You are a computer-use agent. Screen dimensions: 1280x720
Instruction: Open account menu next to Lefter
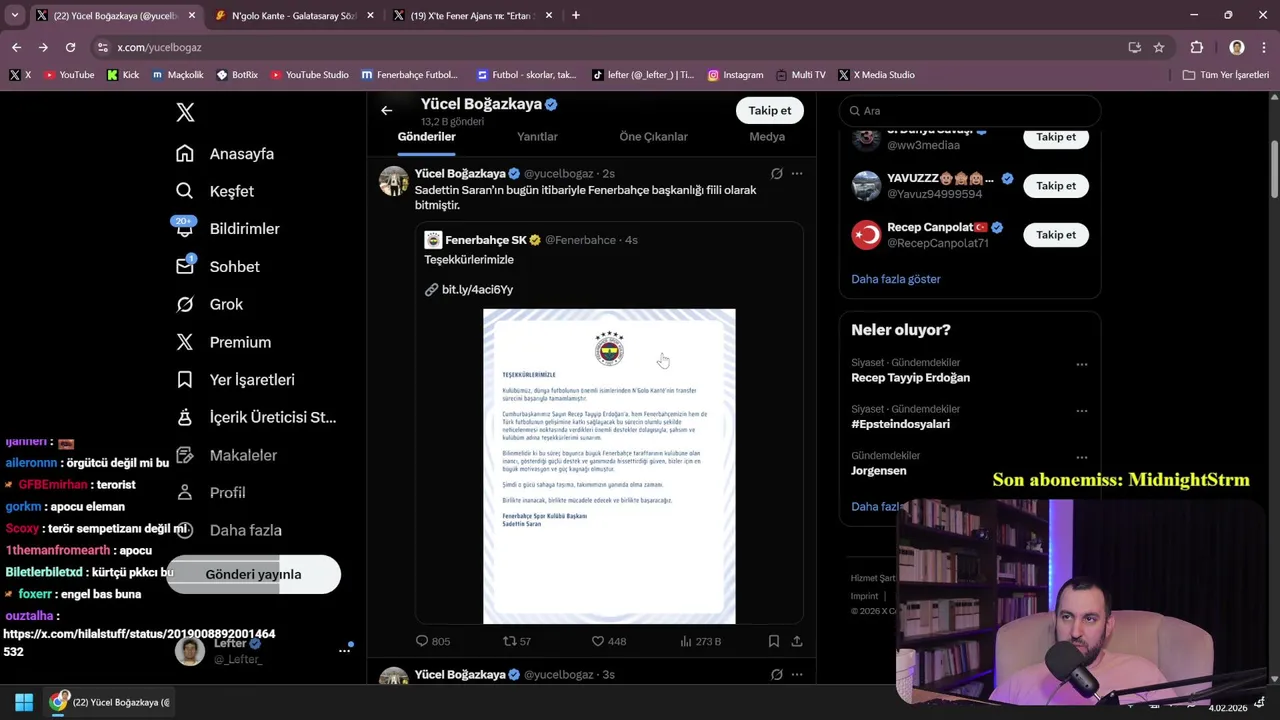pyautogui.click(x=344, y=650)
